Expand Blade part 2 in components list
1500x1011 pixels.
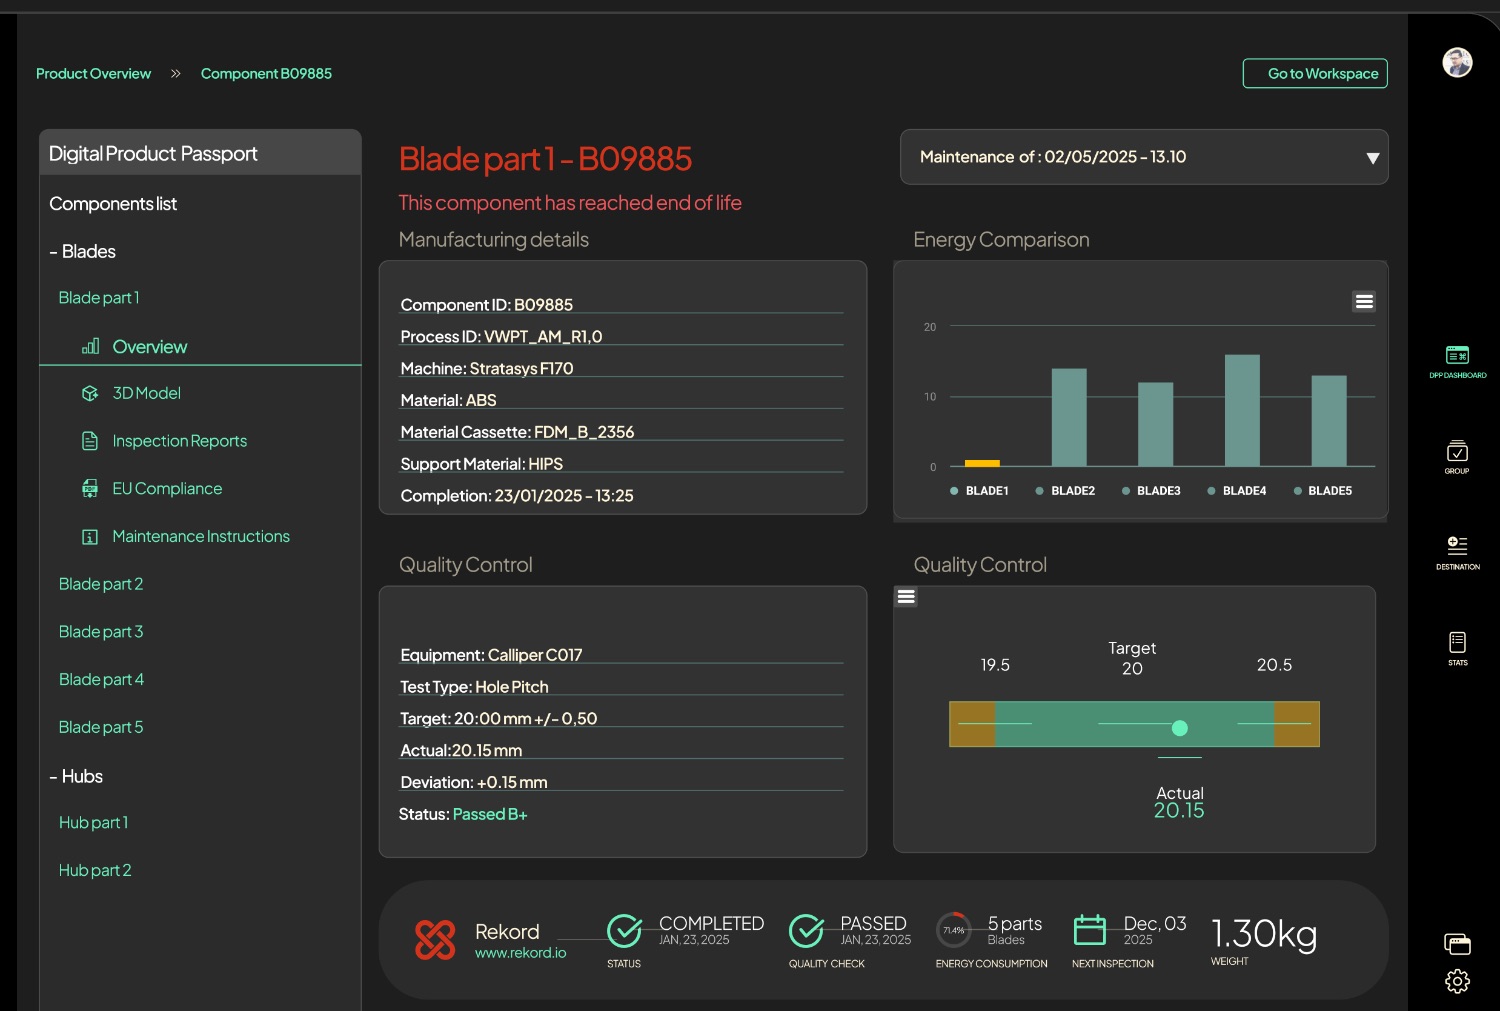pyautogui.click(x=101, y=584)
